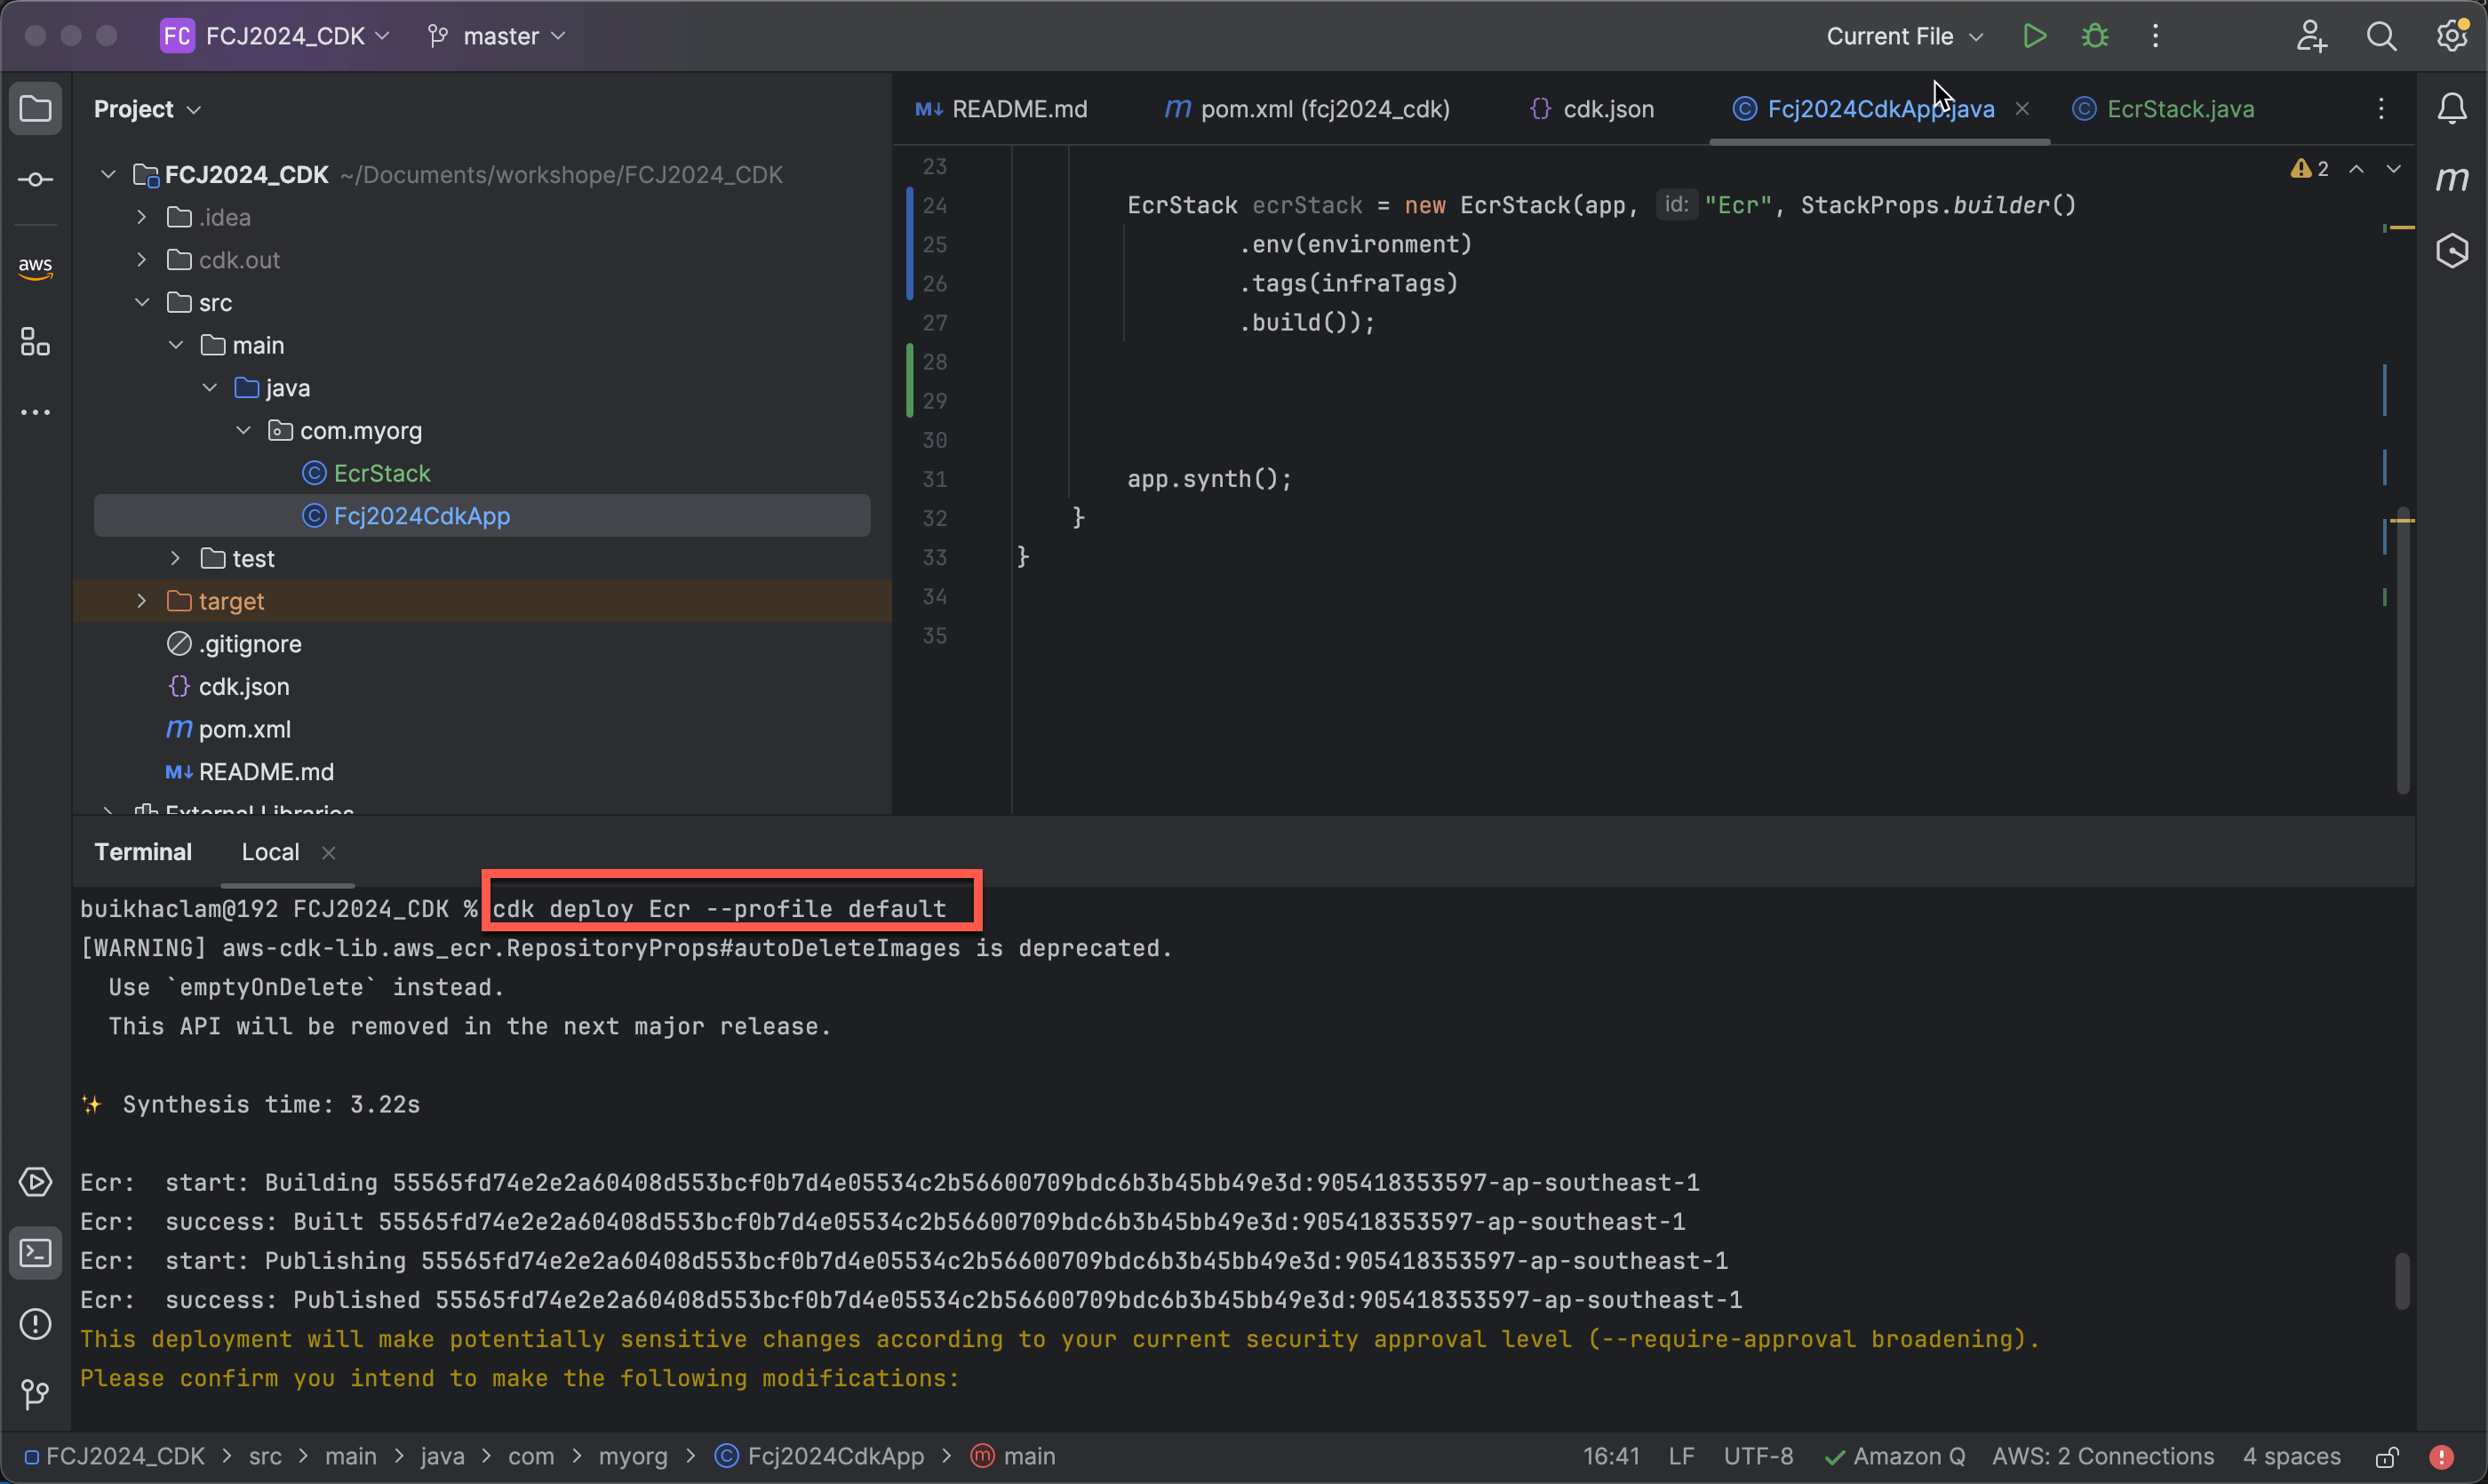The image size is (2488, 1484).
Task: Open the Amazon Q tool window icon
Action: tap(2452, 250)
